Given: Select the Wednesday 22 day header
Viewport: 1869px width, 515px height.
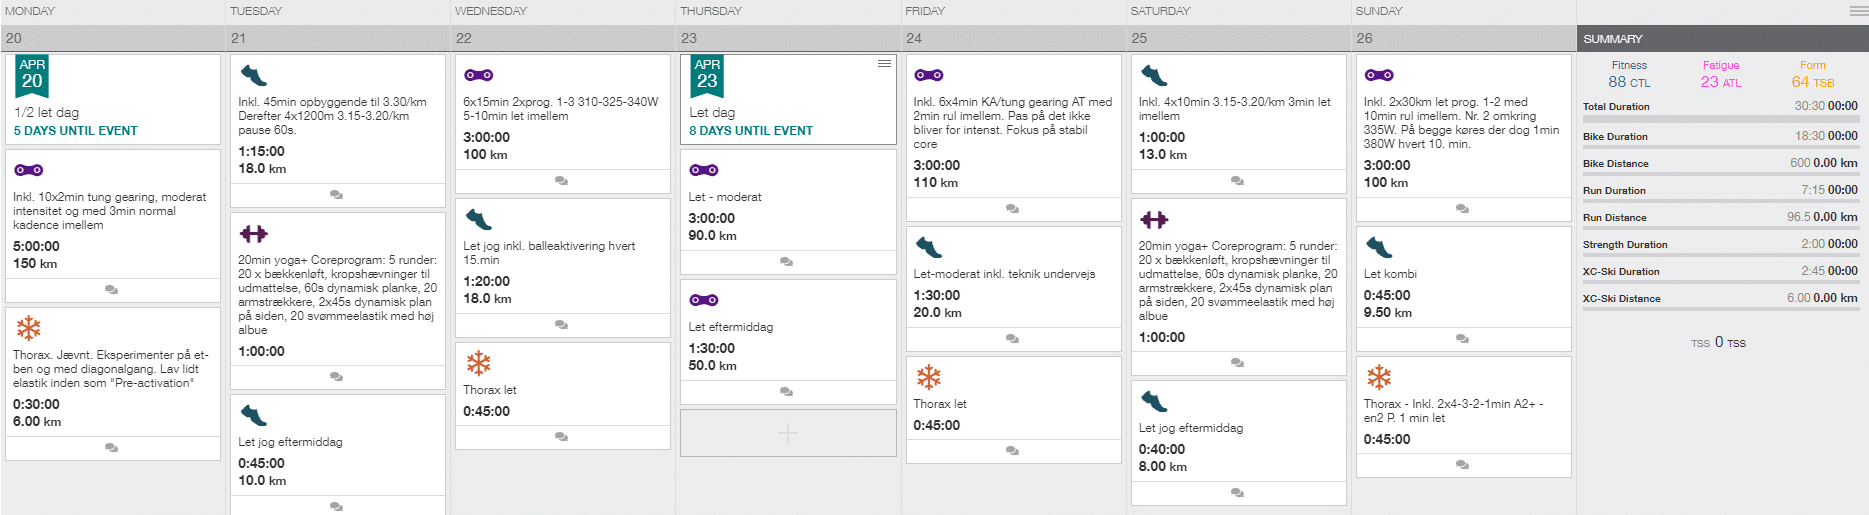Looking at the screenshot, I should [563, 38].
